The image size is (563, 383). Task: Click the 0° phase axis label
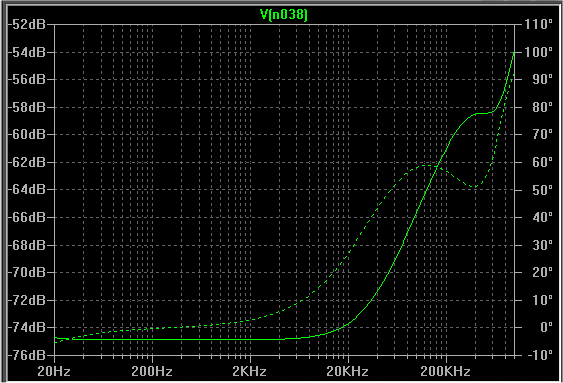coord(546,327)
